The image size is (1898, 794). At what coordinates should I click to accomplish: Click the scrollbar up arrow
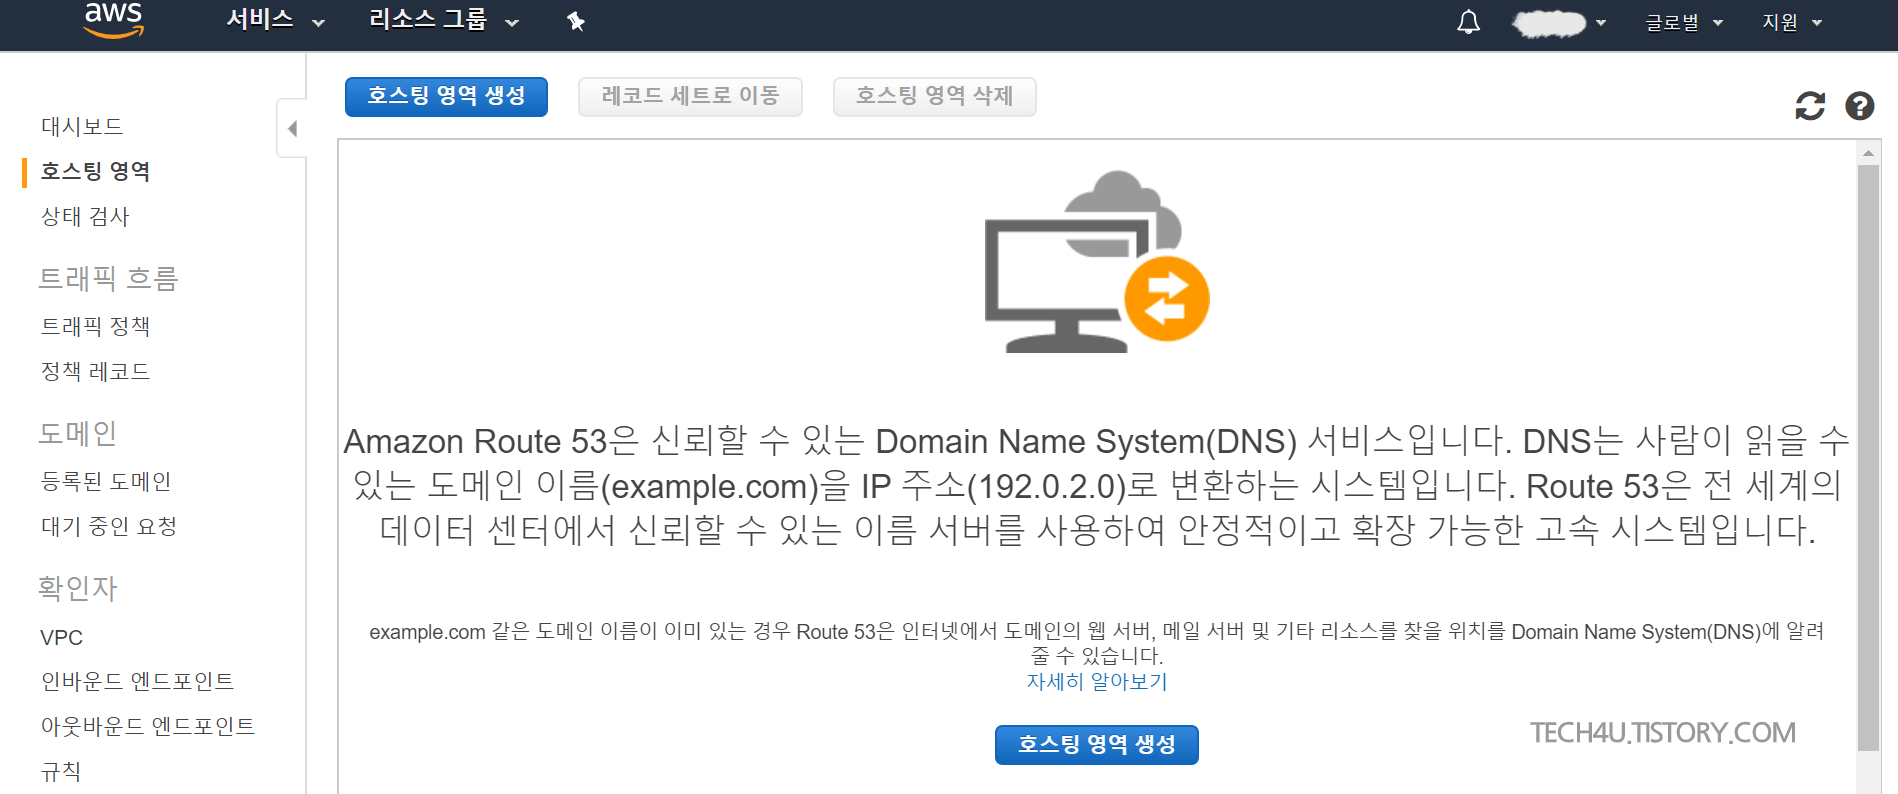(1867, 153)
